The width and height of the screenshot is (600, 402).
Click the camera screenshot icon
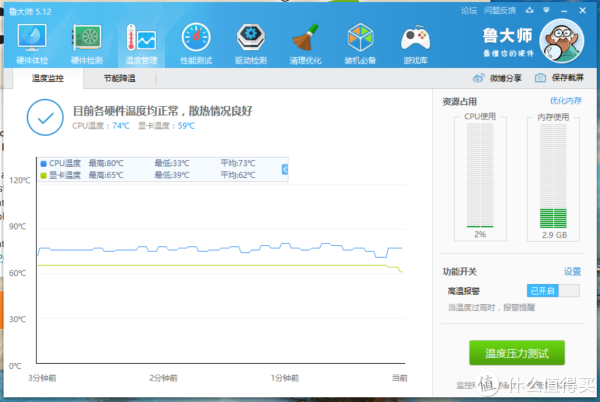540,78
